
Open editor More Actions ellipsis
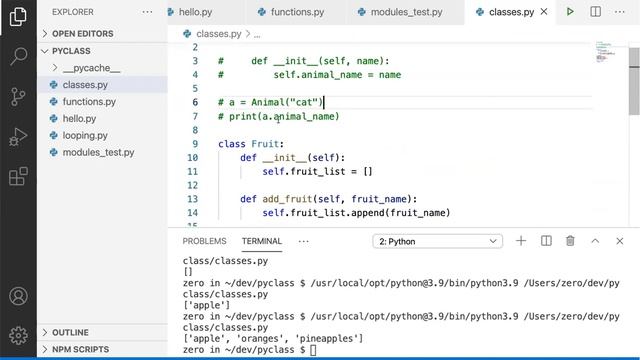(x=620, y=12)
